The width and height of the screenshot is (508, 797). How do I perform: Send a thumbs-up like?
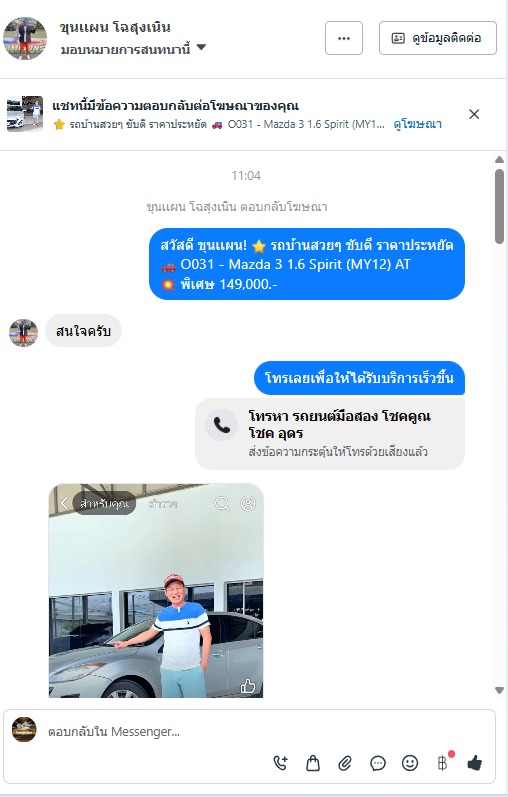point(474,762)
